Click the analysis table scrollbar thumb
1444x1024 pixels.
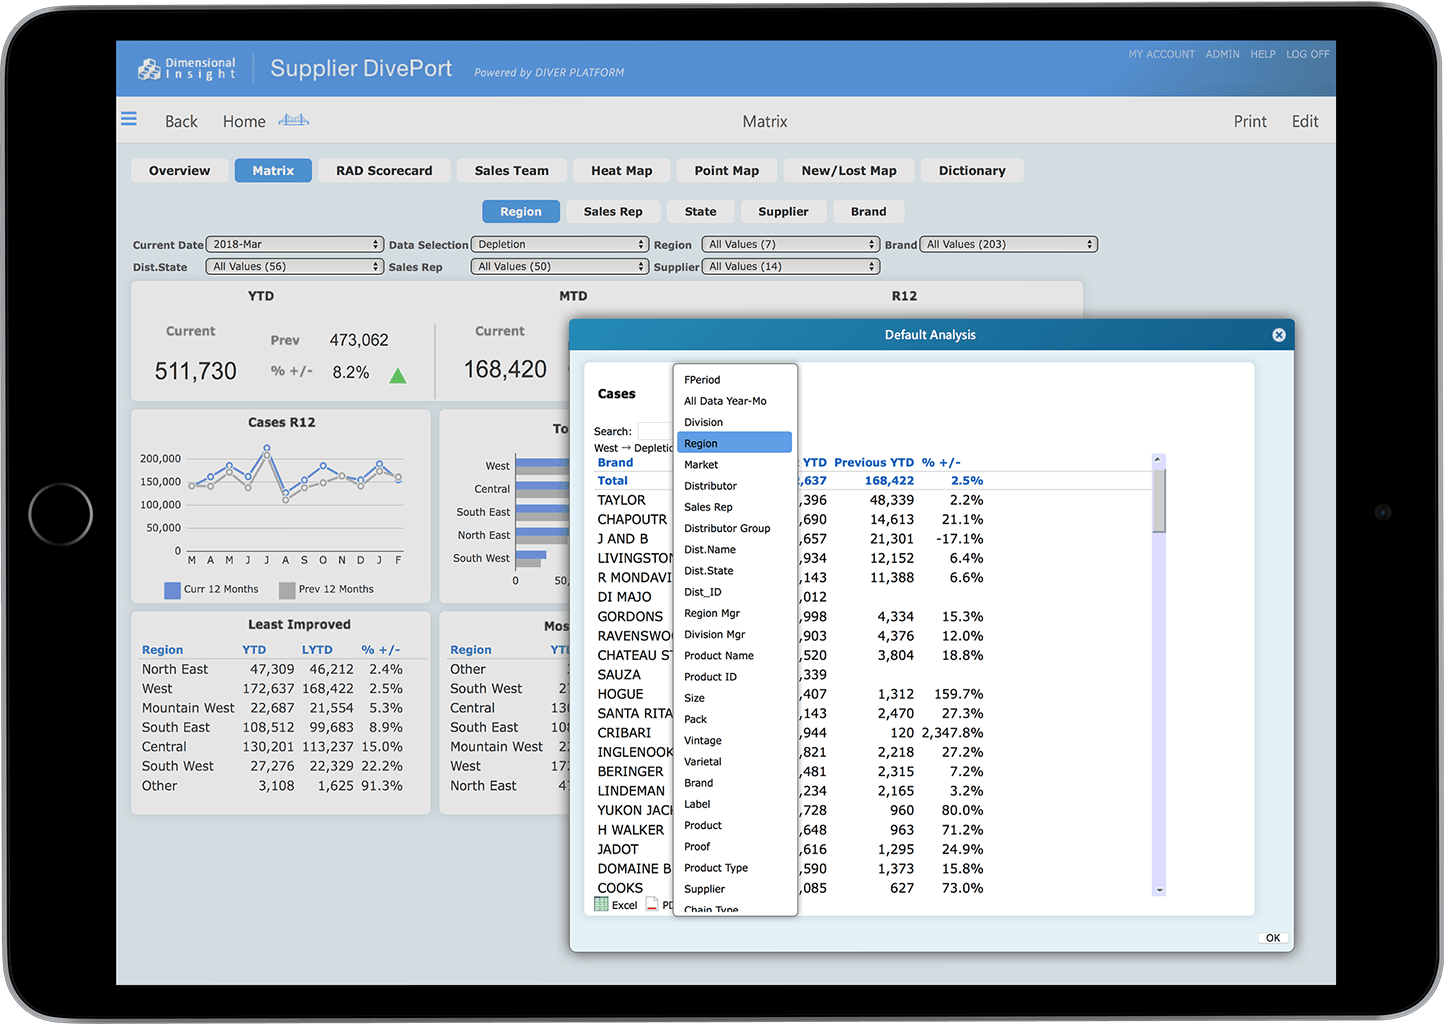pos(1158,501)
